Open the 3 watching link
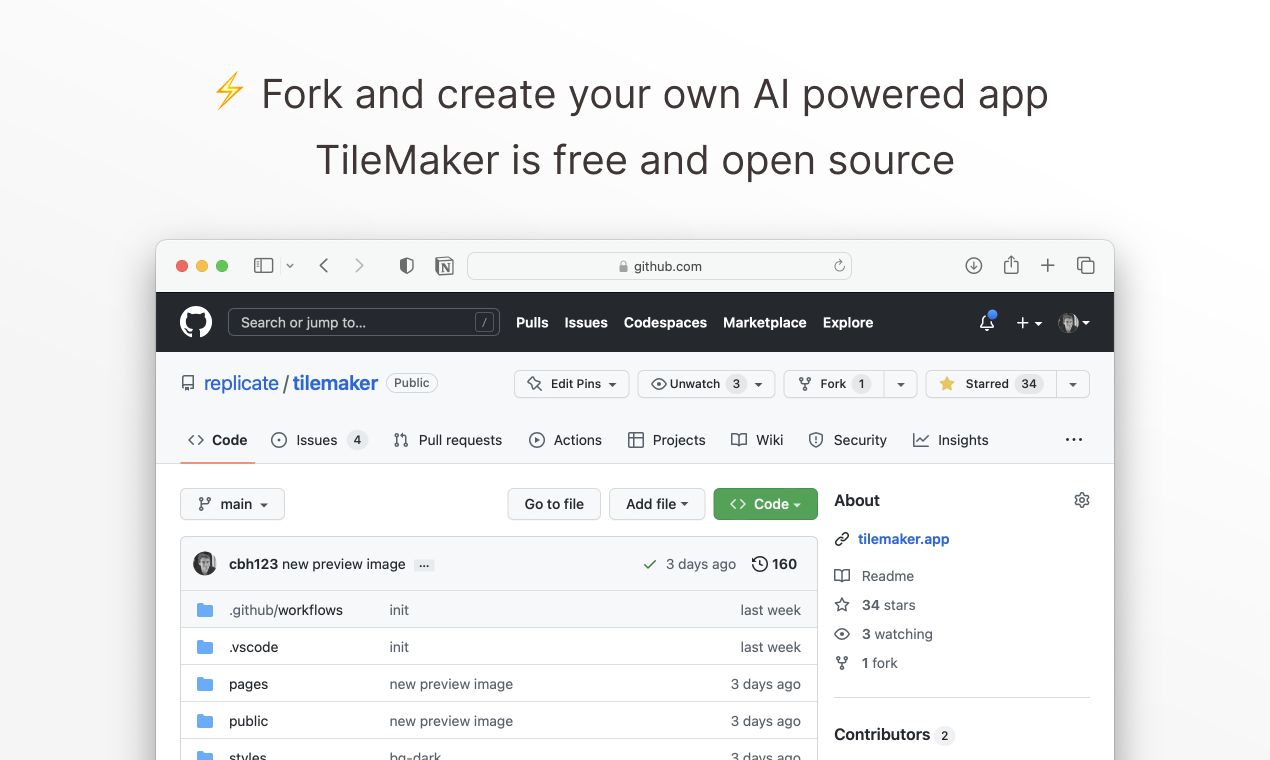 click(883, 634)
